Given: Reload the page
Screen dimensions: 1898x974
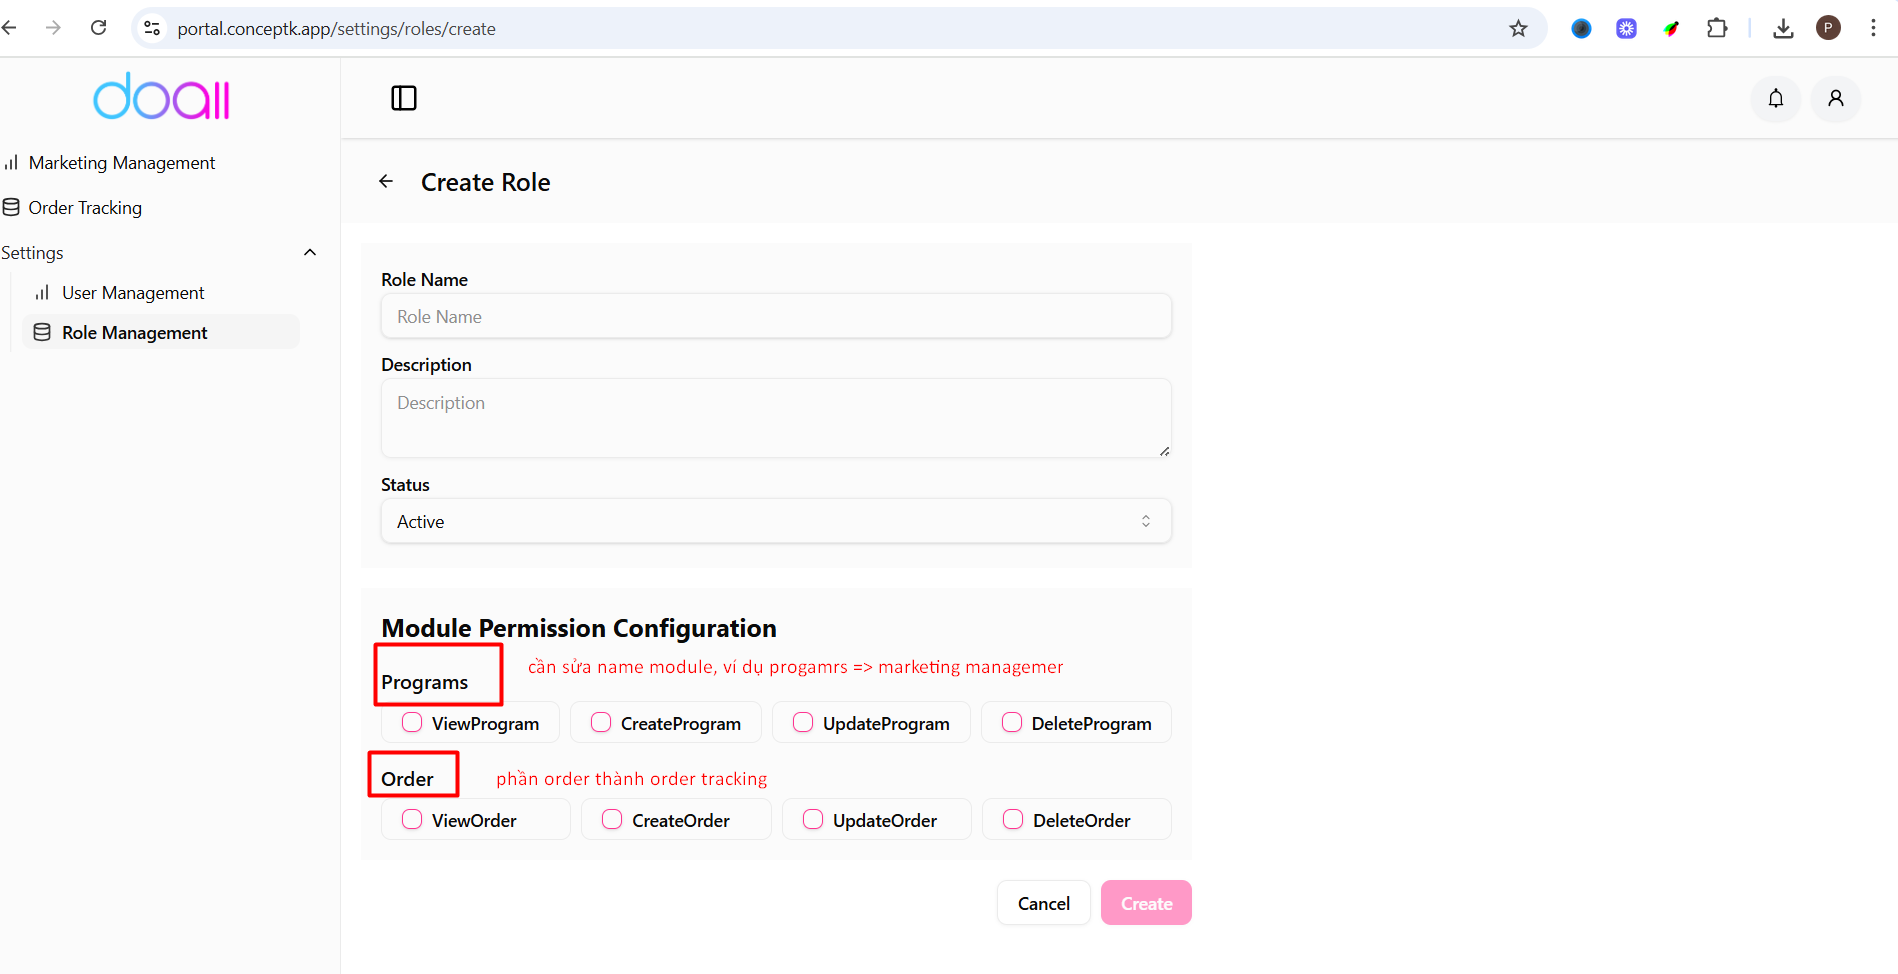Looking at the screenshot, I should pyautogui.click(x=98, y=28).
